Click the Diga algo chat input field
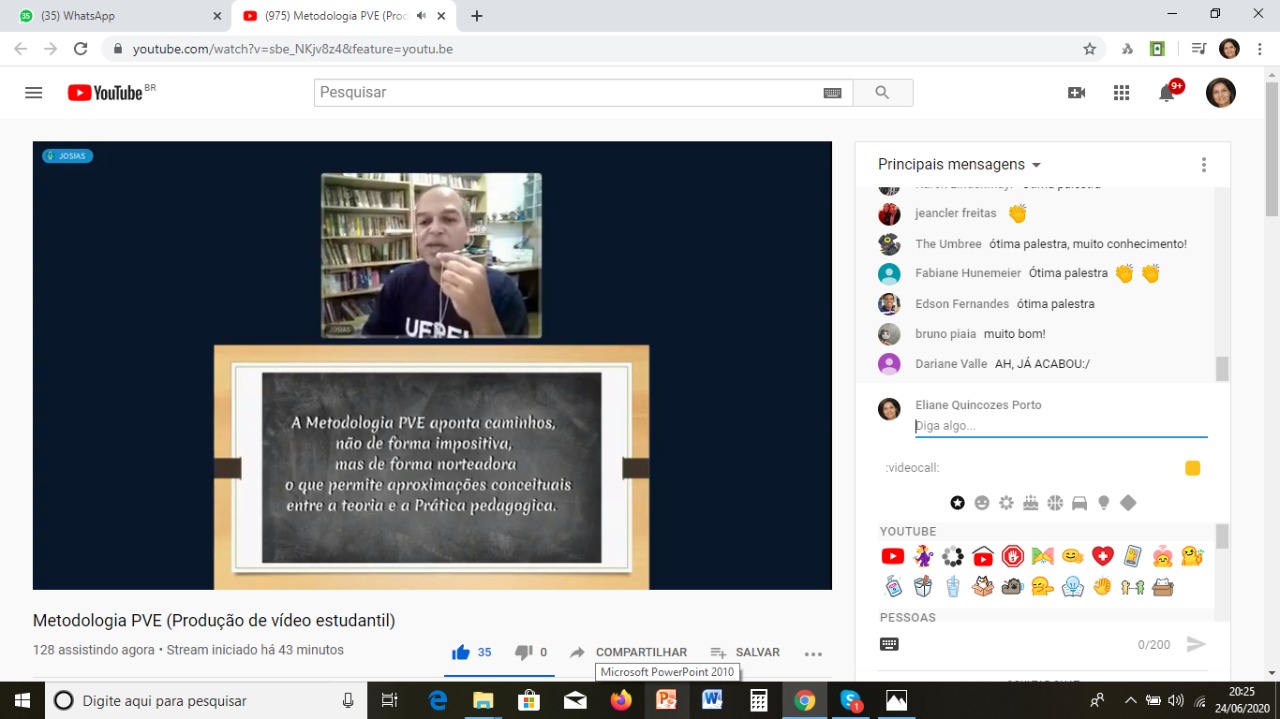Screen dimensions: 1280x719 pyautogui.click(x=1060, y=426)
